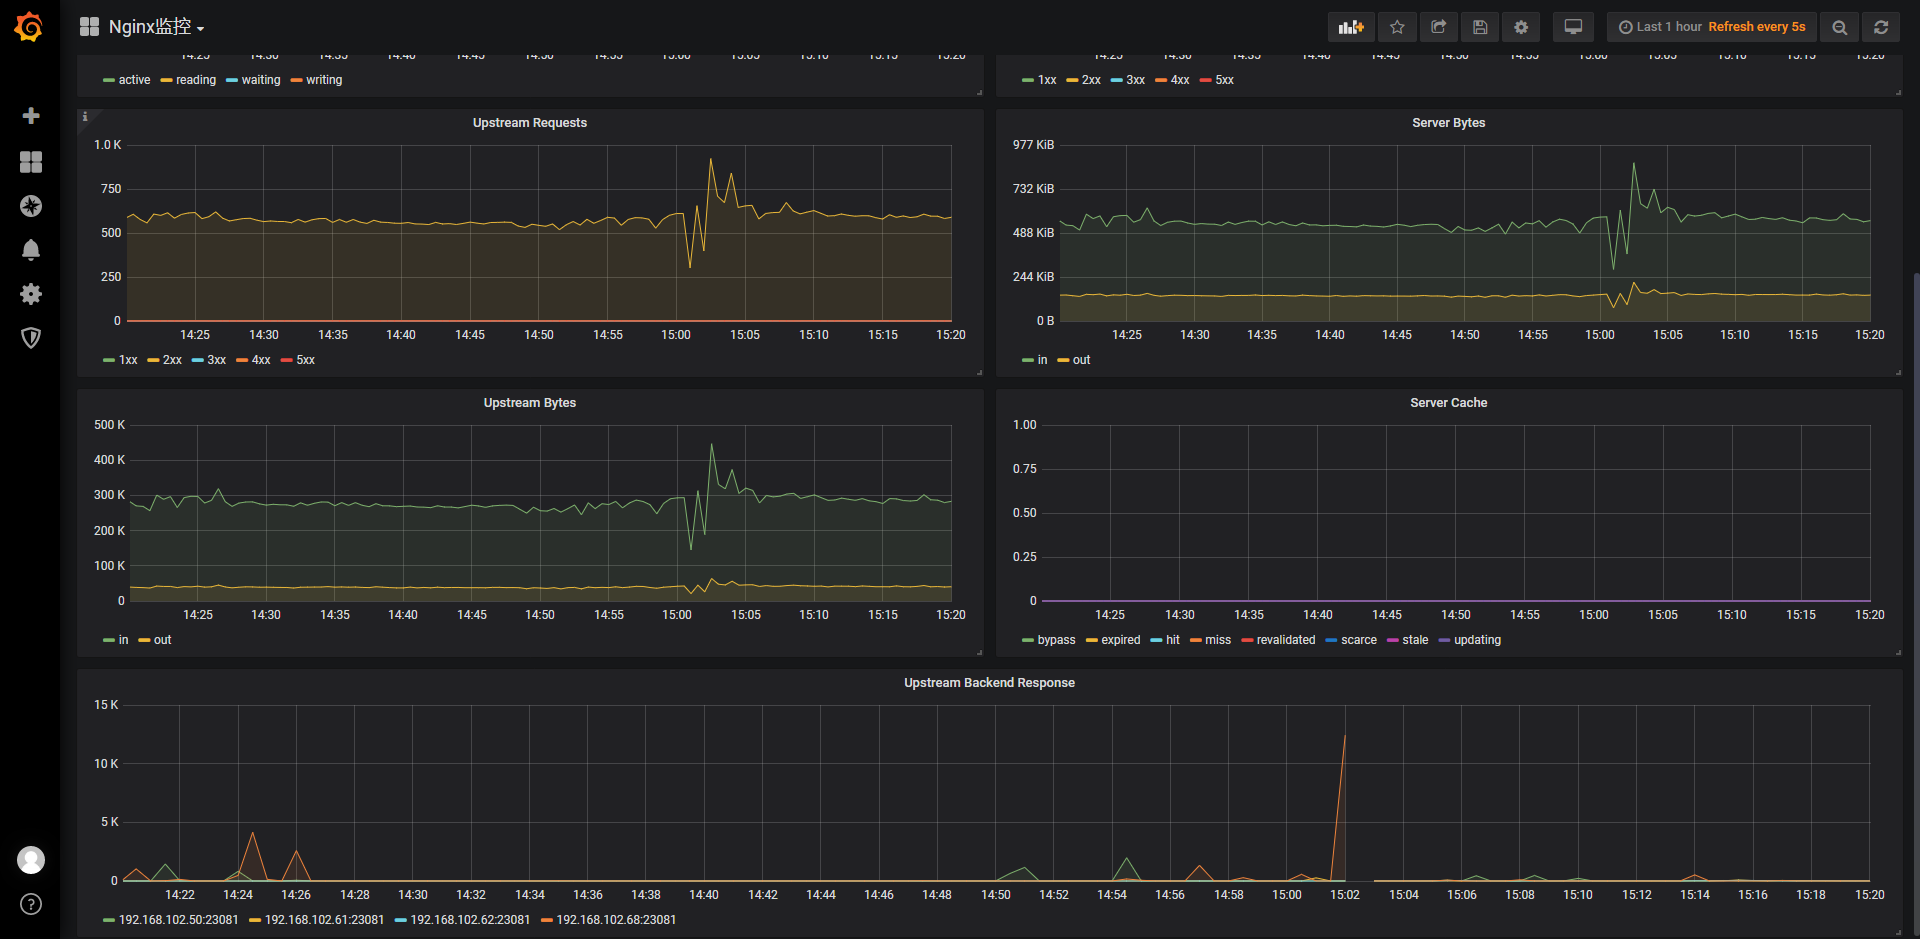Click the share dashboard icon
Screen dimensions: 1920x939
(x=1438, y=27)
